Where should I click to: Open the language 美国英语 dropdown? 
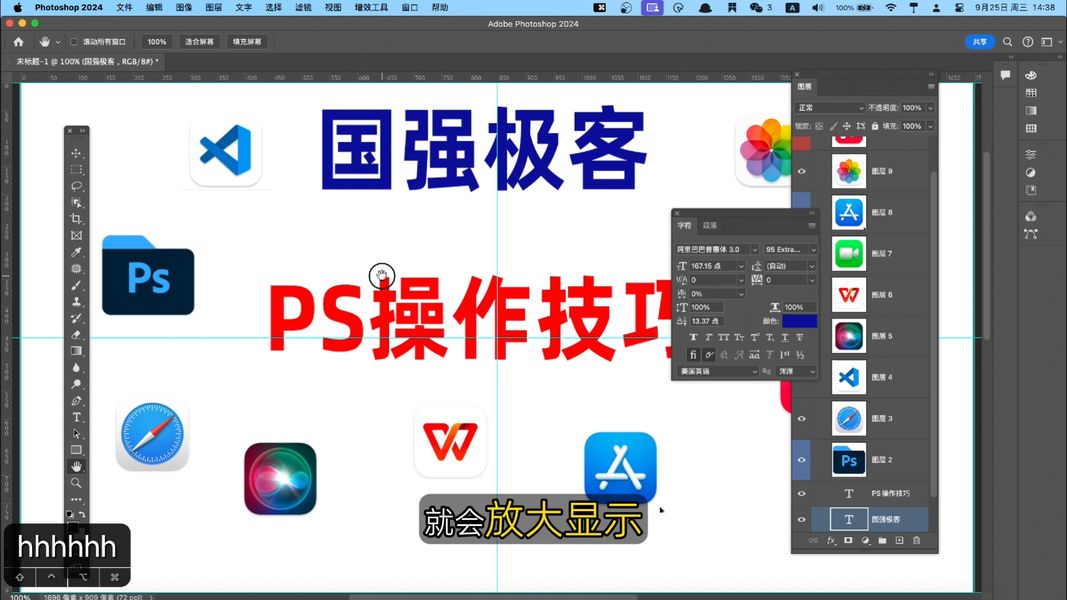718,371
